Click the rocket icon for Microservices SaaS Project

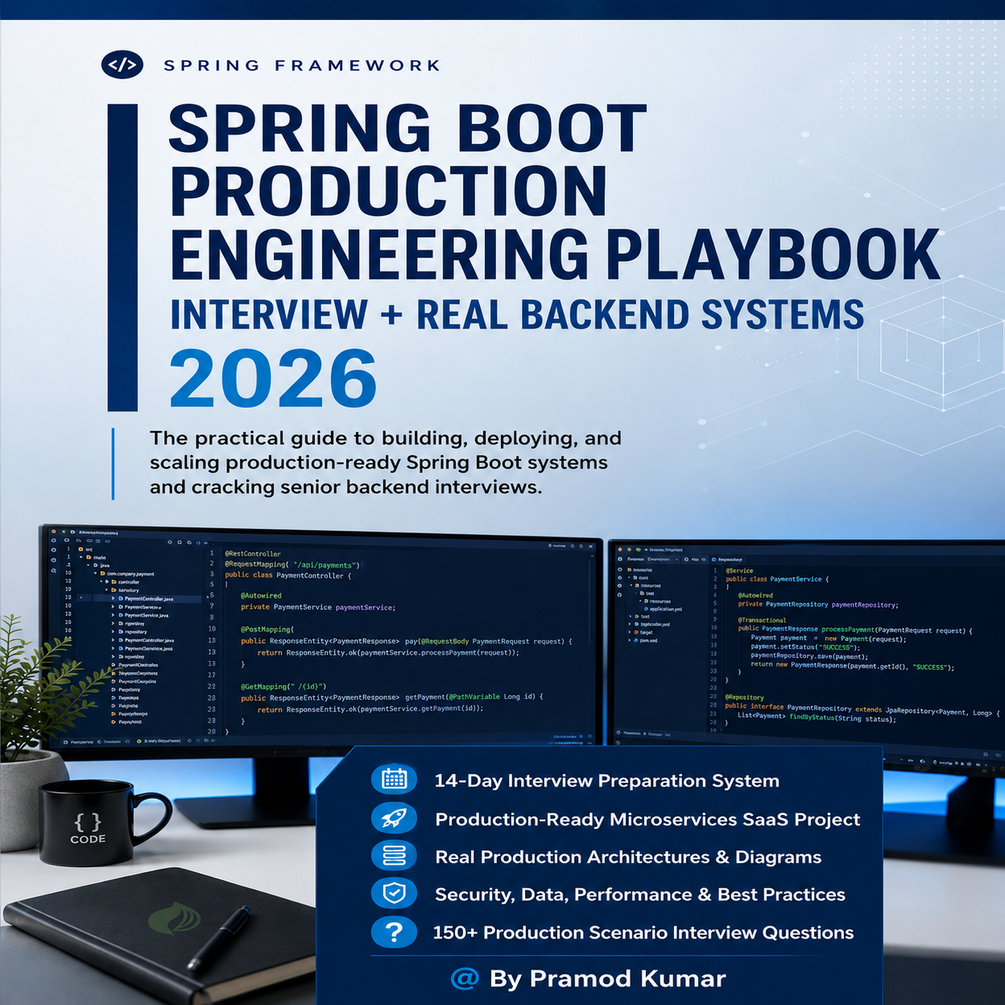pyautogui.click(x=394, y=818)
